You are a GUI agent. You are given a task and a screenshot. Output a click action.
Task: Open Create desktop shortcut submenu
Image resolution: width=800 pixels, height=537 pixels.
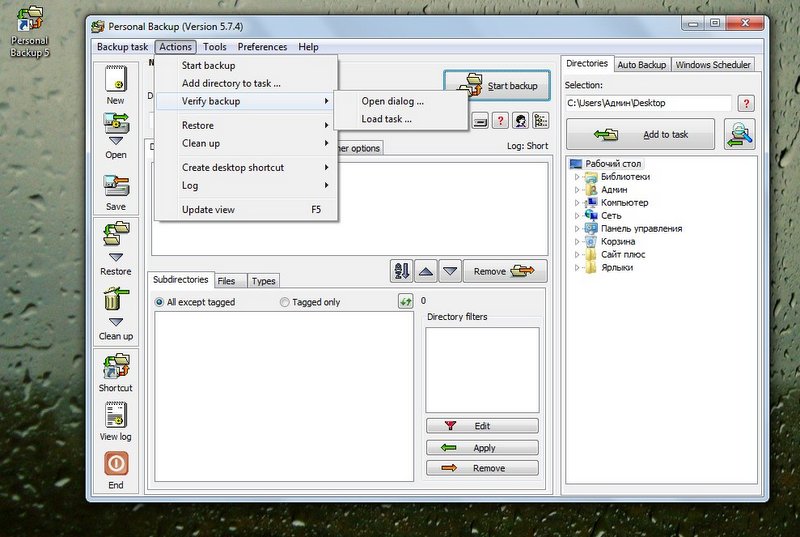point(246,167)
